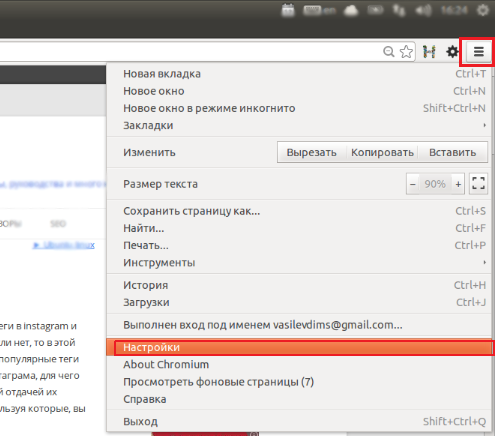
Task: Open system gear menu in top panel
Action: (483, 10)
